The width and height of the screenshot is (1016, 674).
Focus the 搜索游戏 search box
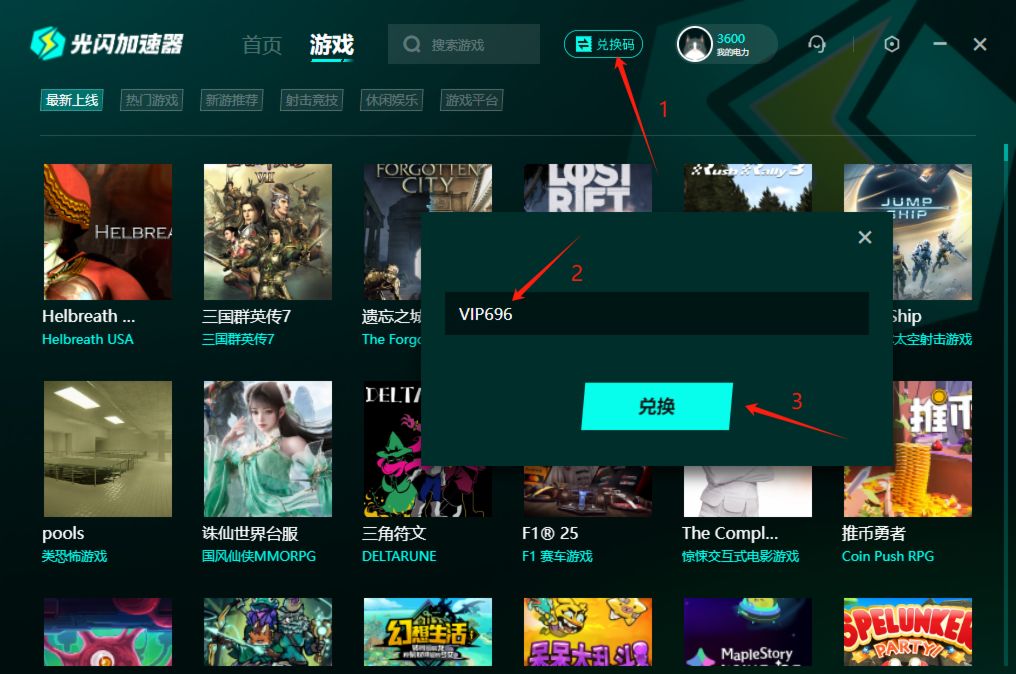click(x=464, y=44)
